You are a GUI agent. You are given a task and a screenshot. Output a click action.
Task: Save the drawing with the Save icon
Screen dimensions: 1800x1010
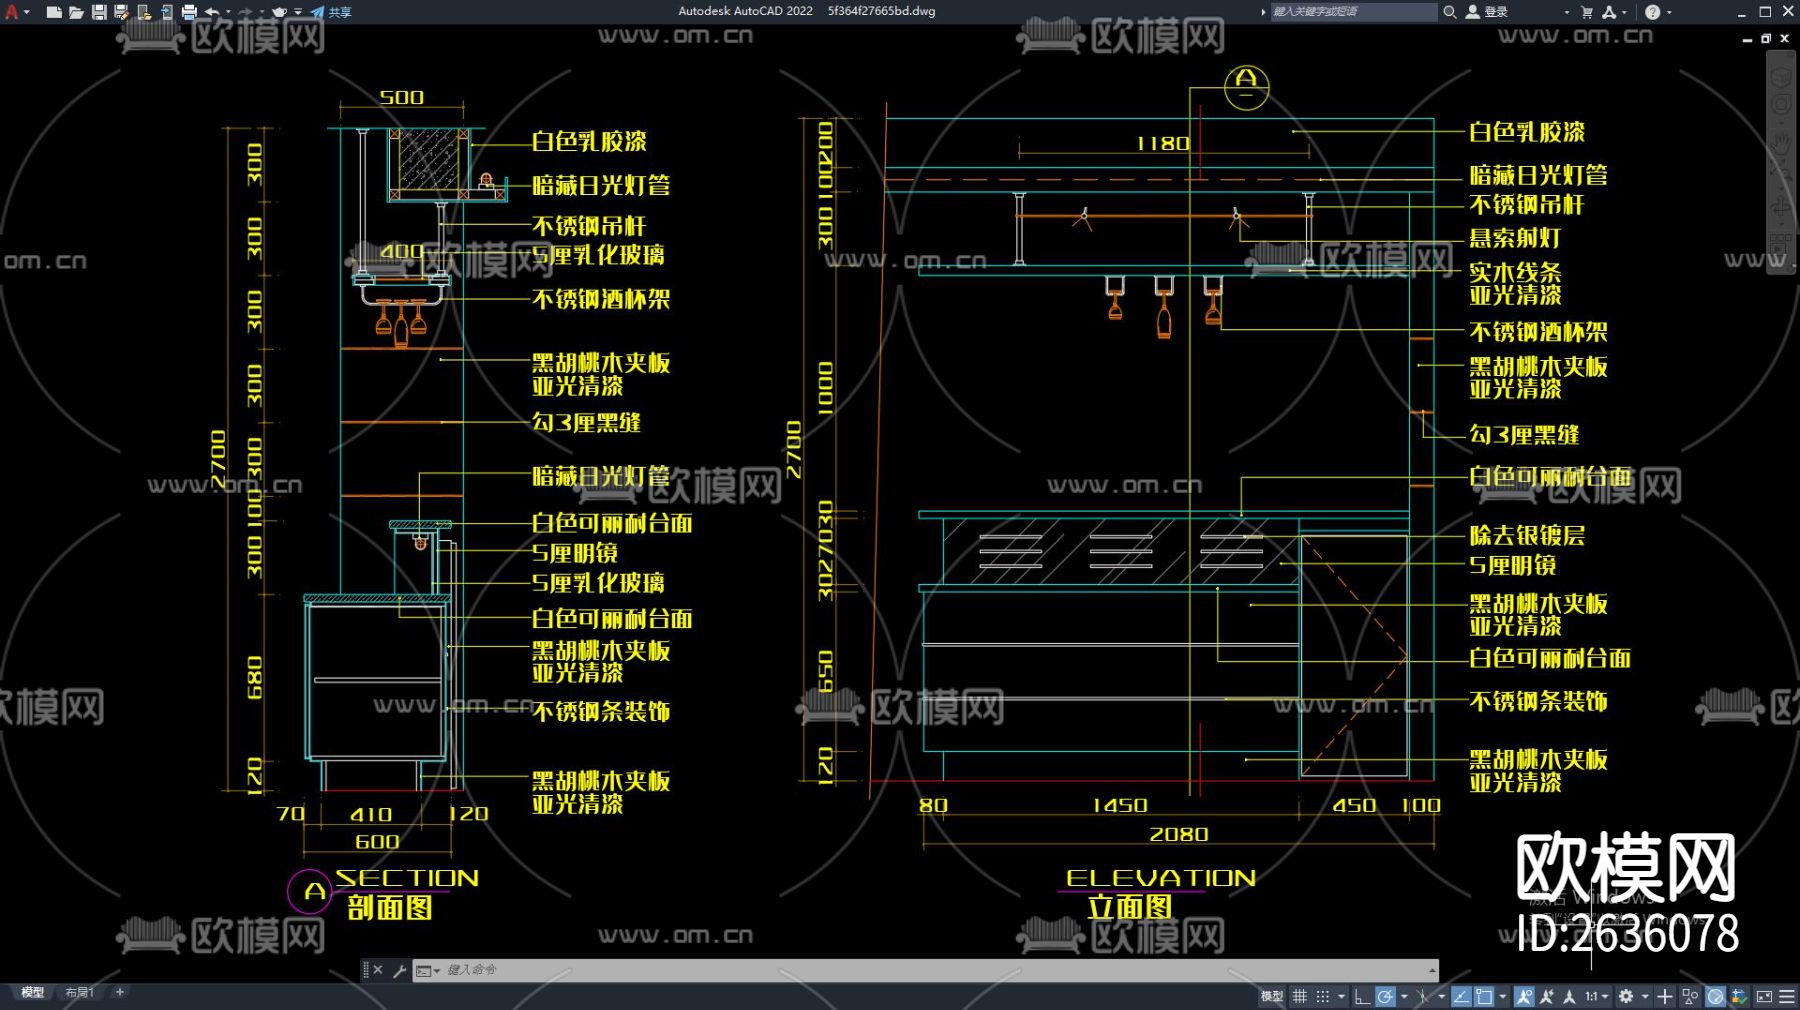99,12
